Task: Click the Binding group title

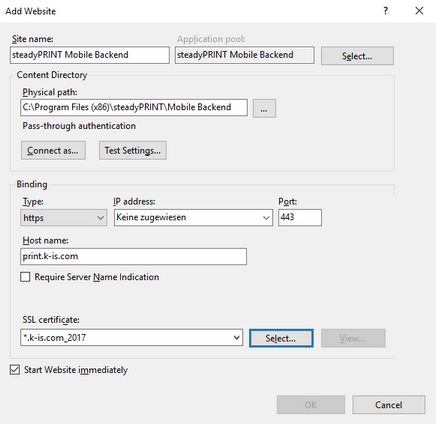Action: pyautogui.click(x=32, y=184)
